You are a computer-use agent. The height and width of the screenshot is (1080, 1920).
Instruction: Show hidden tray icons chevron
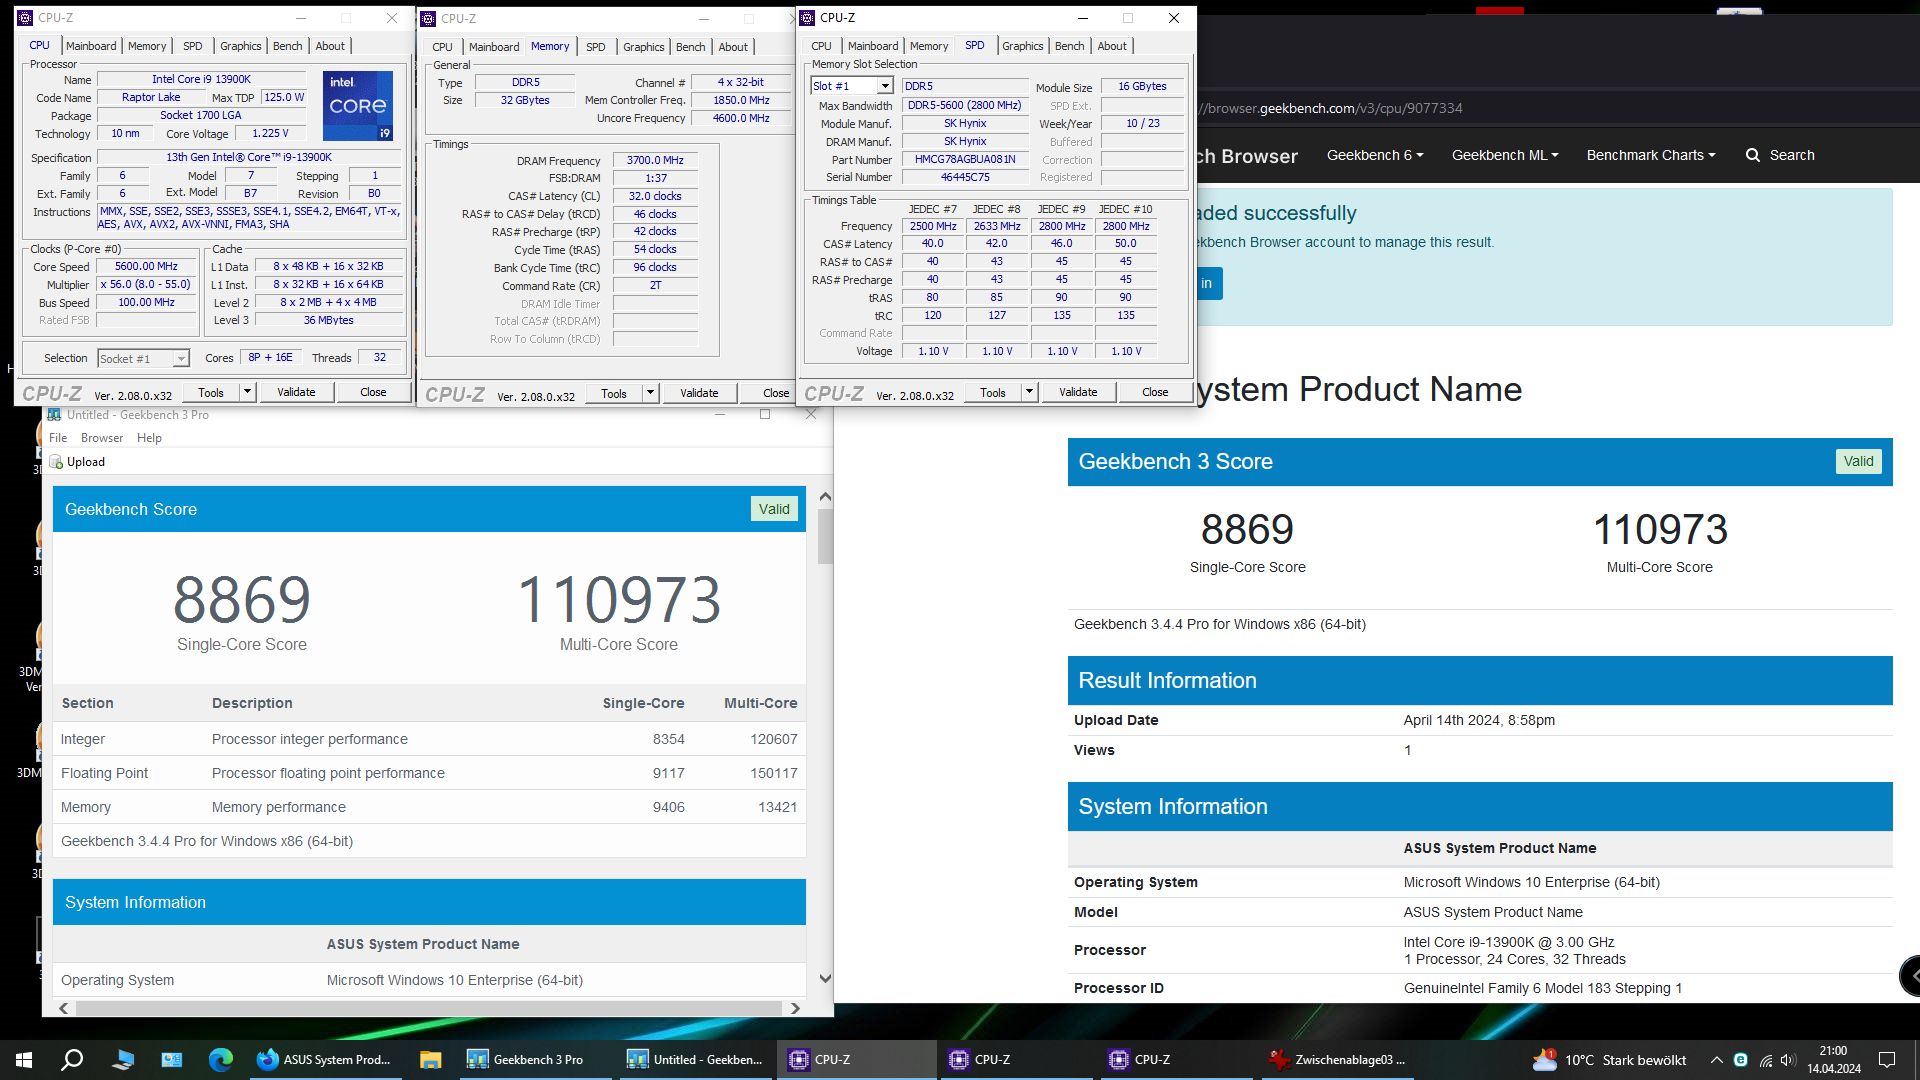[1716, 1060]
